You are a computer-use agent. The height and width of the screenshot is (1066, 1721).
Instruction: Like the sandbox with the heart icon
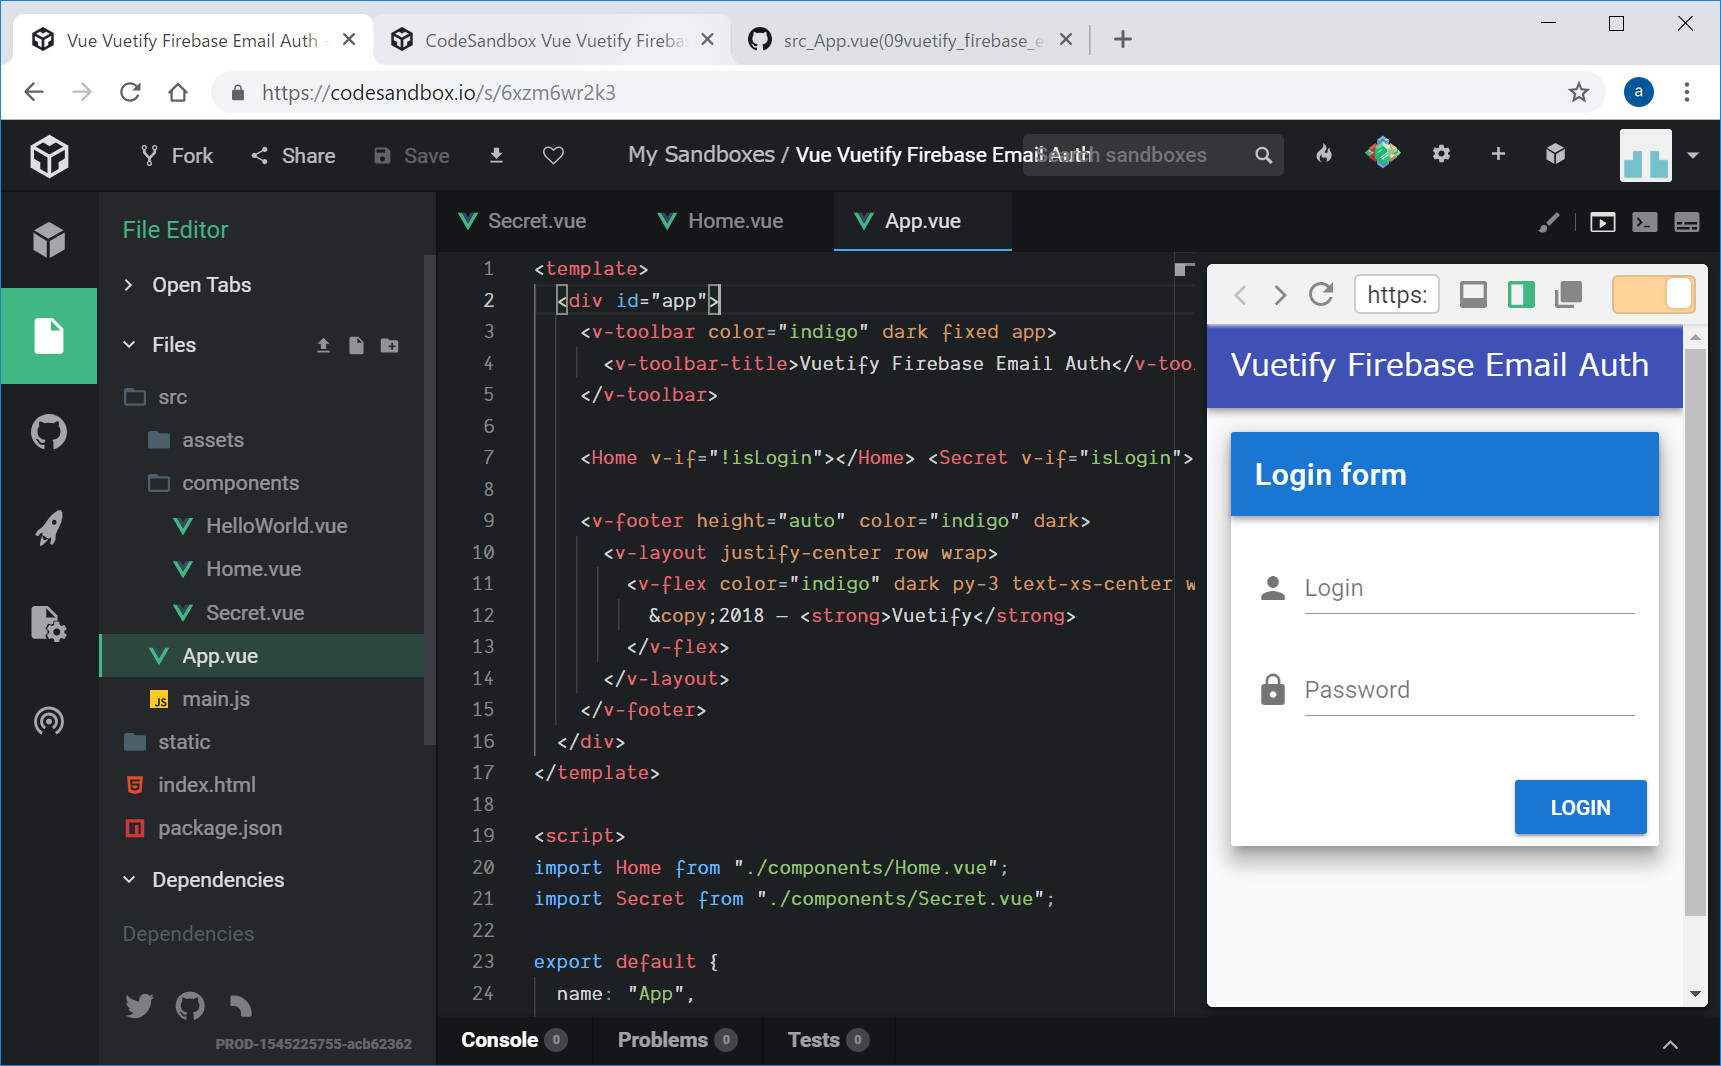pos(553,155)
